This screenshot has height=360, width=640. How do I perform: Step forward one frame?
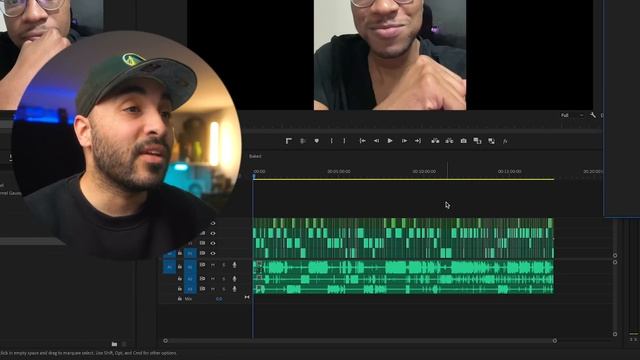pos(404,141)
